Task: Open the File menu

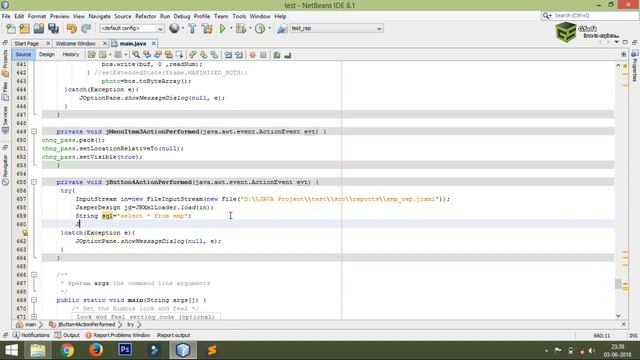Action: [x=6, y=16]
